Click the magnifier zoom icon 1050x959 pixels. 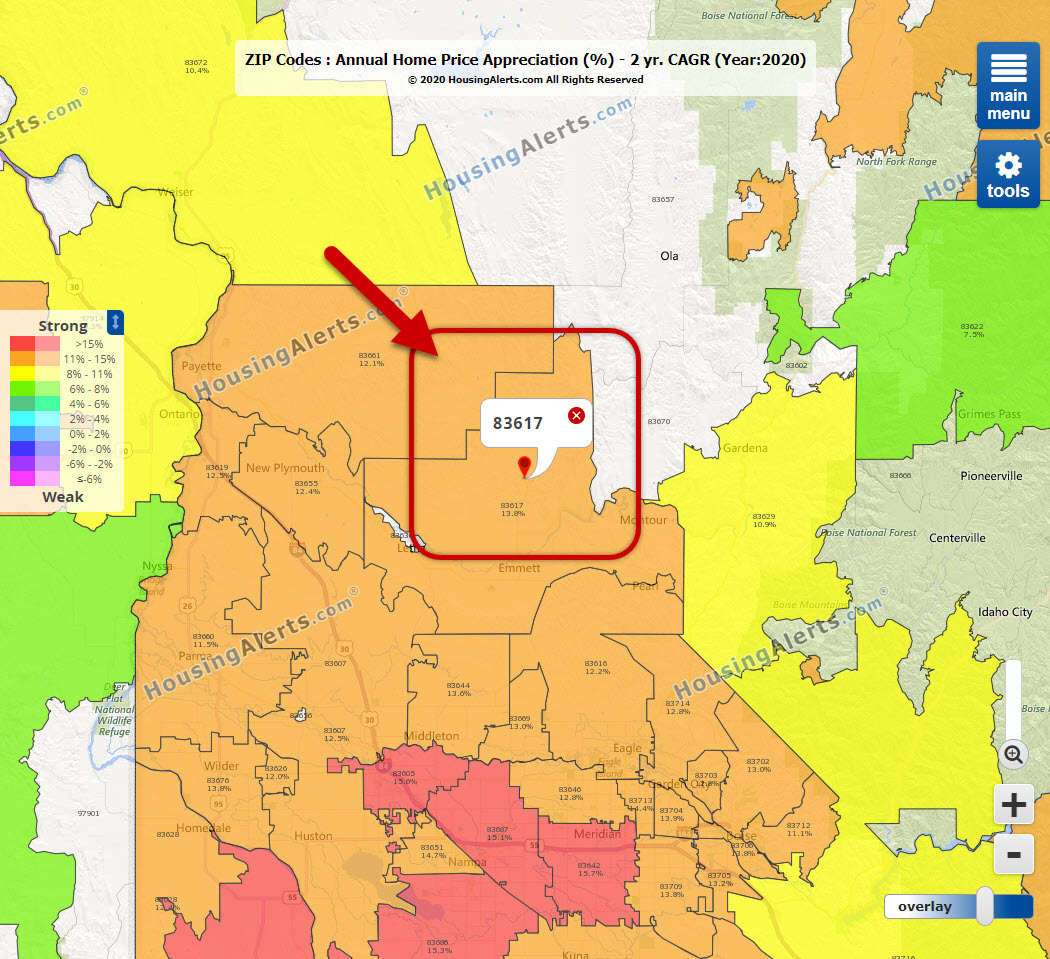1013,755
